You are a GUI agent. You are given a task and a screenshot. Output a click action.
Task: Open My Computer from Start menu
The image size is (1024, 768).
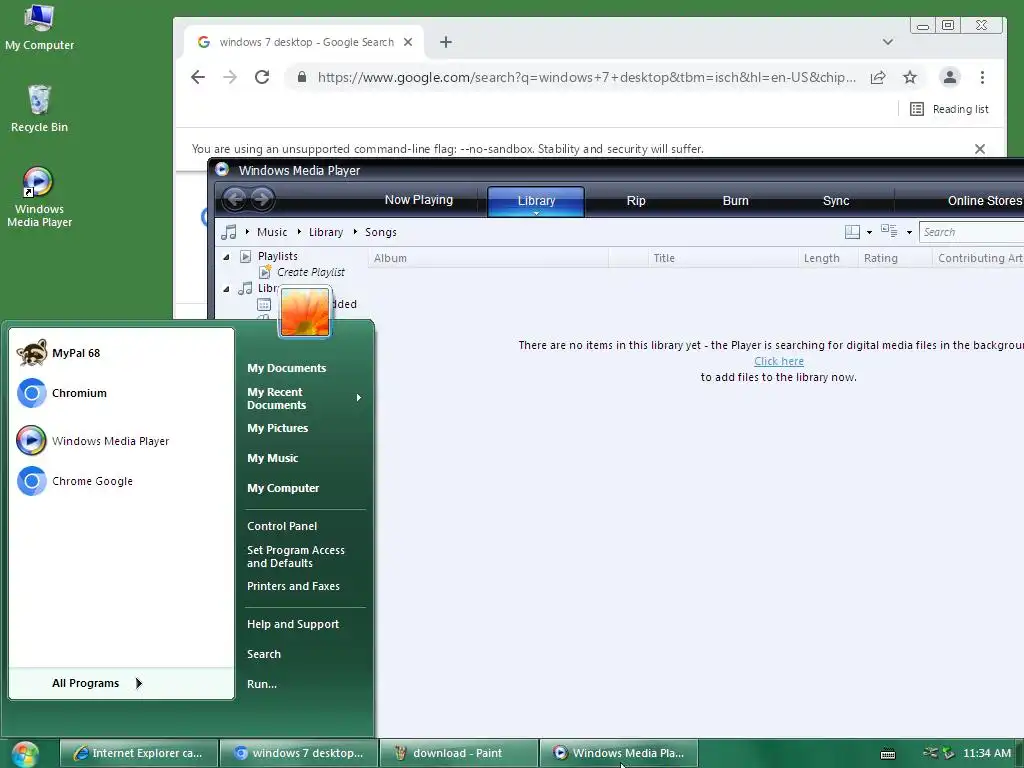[283, 488]
